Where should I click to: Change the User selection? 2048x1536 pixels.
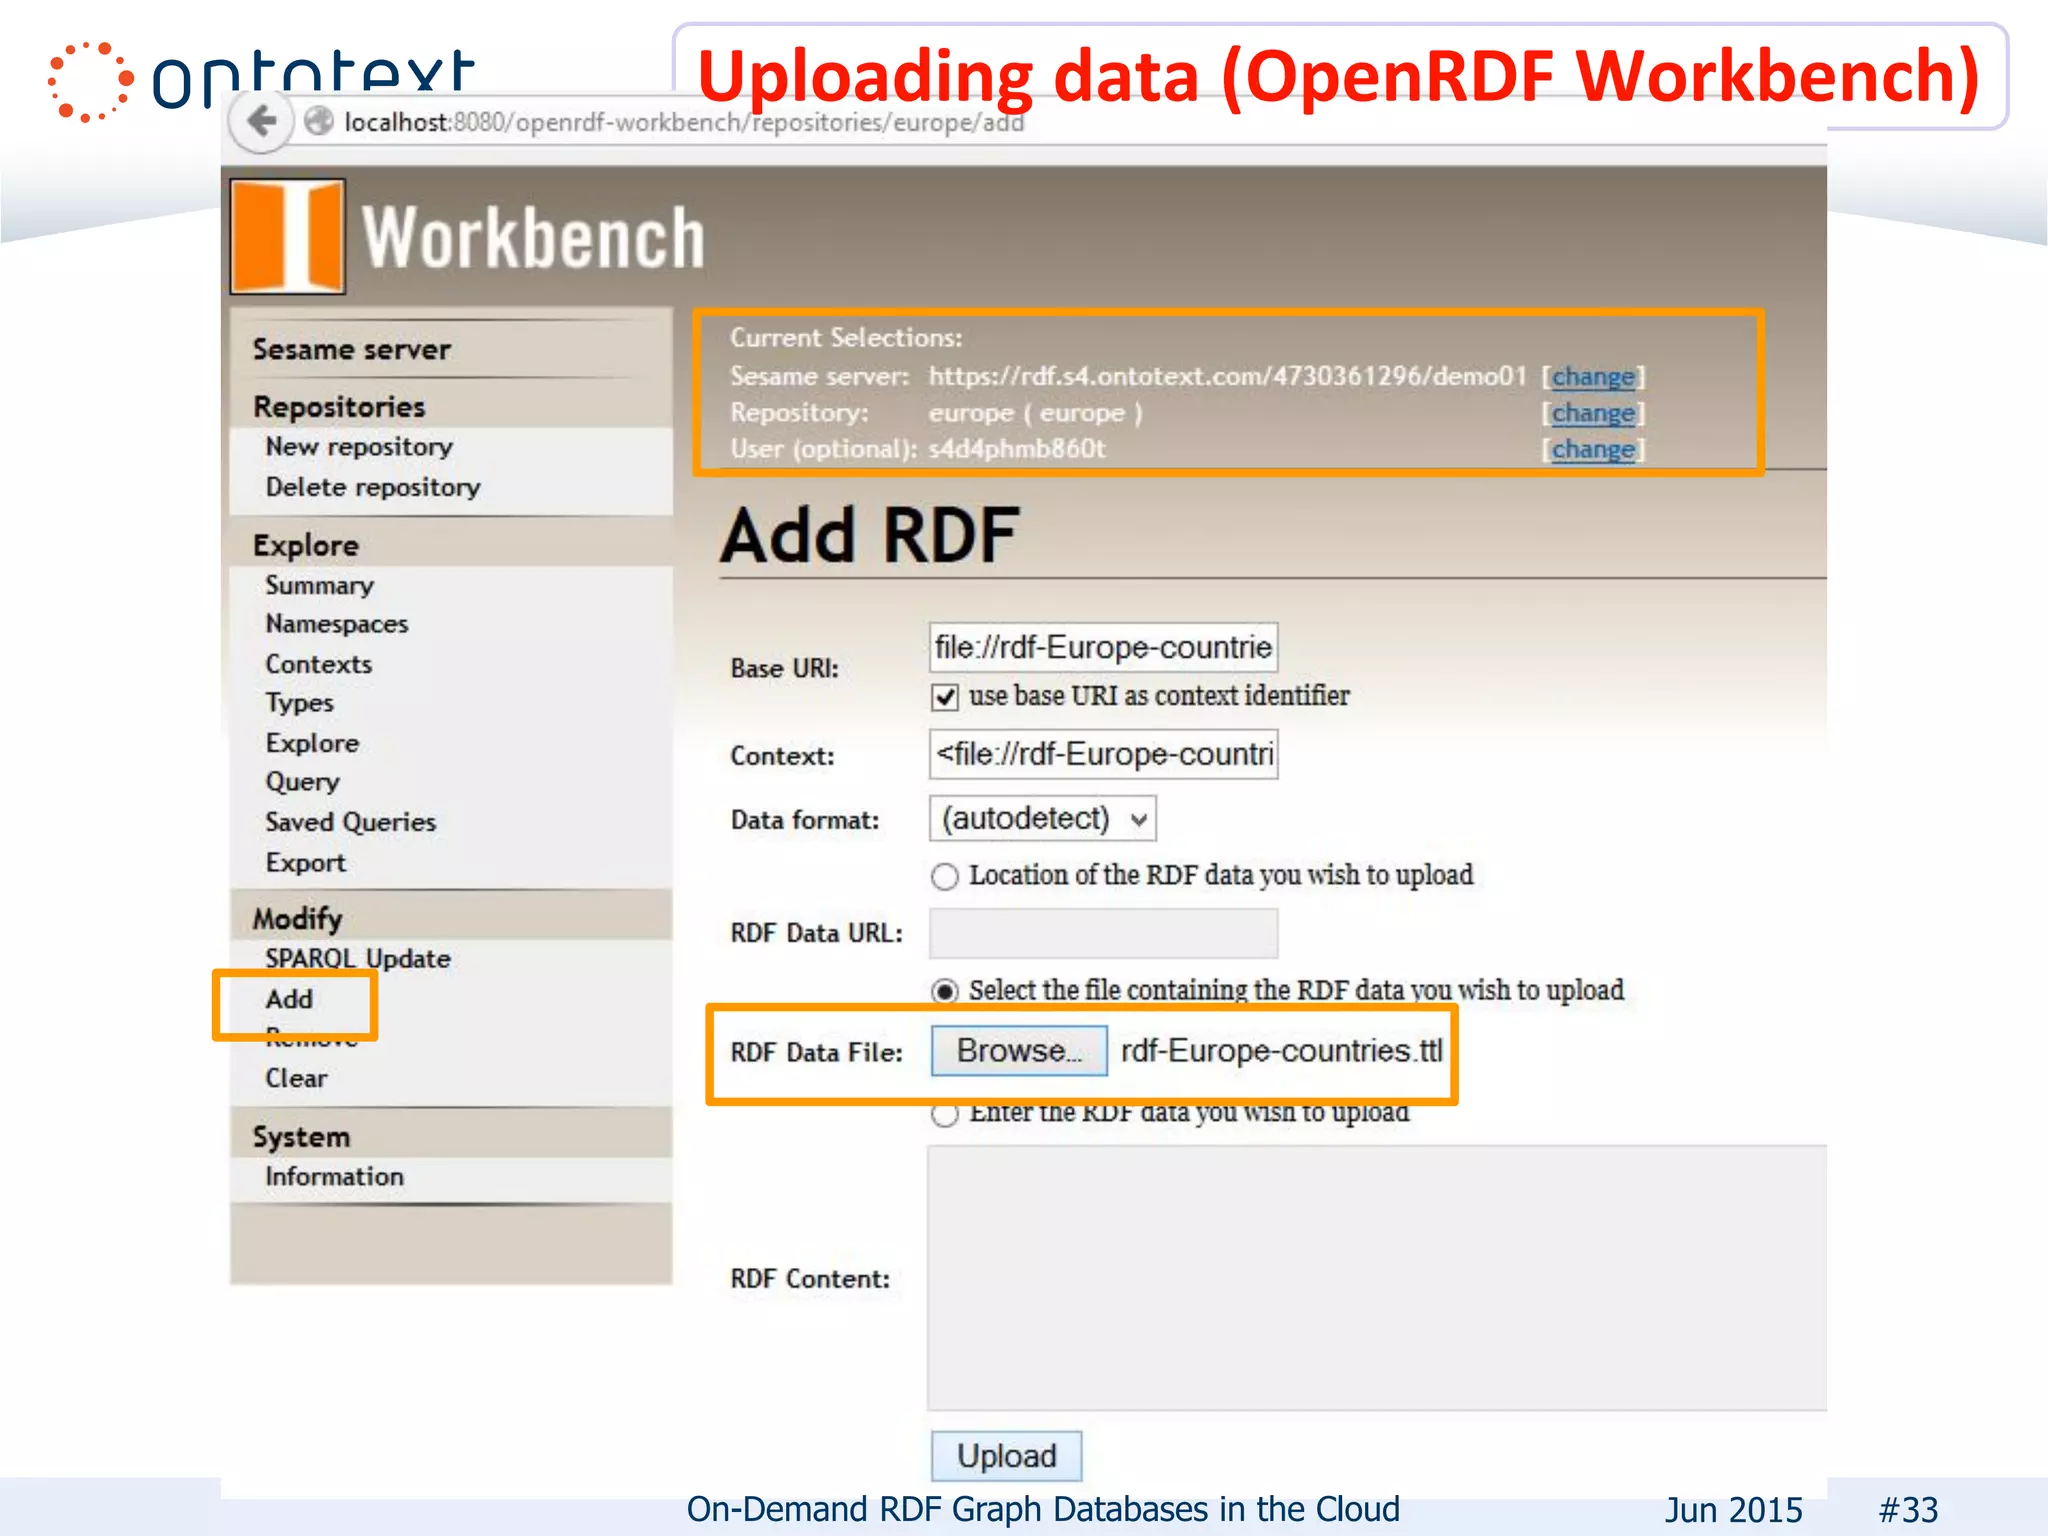pos(1592,450)
